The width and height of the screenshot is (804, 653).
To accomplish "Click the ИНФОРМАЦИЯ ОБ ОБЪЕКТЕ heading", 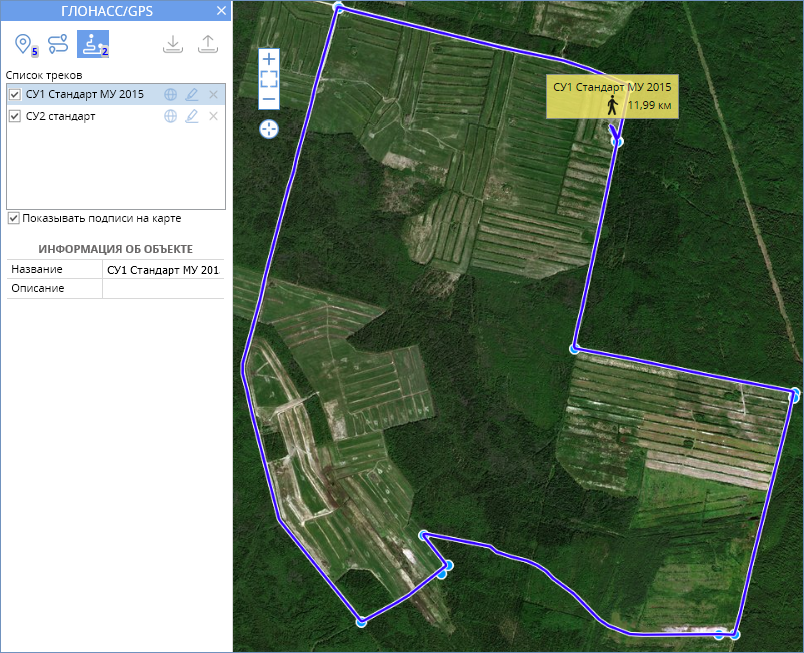I will 115,249.
